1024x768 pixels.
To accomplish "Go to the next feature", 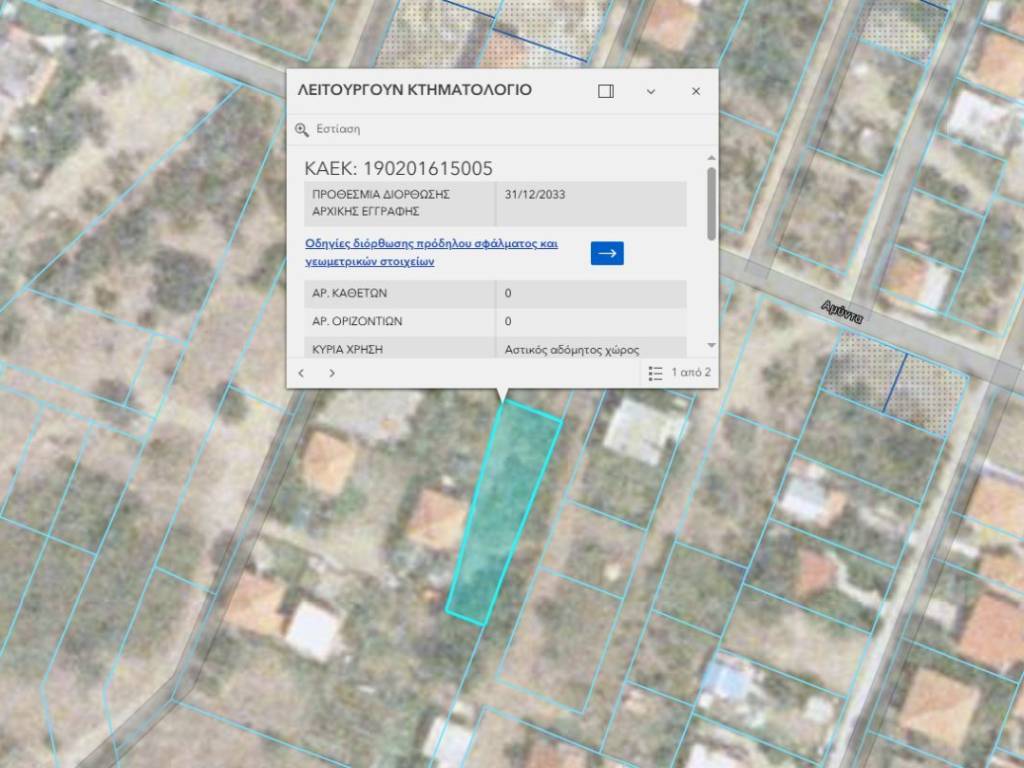I will (x=332, y=373).
